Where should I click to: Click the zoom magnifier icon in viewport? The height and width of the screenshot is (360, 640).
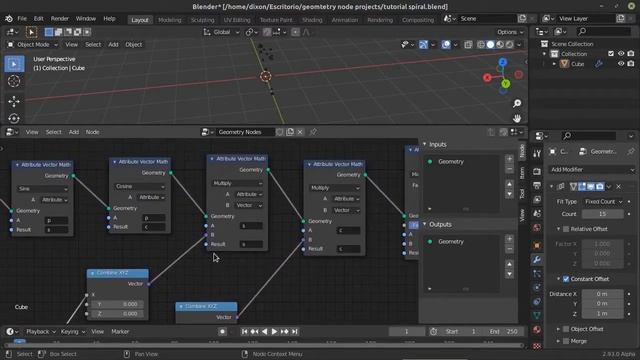[x=517, y=103]
